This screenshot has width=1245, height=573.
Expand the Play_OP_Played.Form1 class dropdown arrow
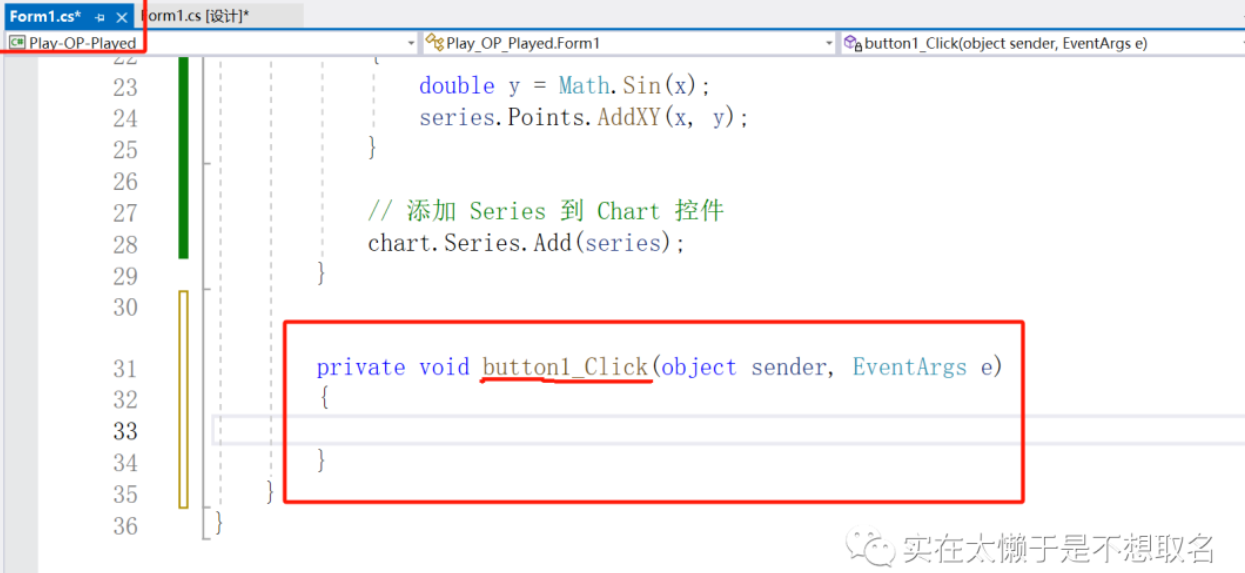tap(828, 43)
